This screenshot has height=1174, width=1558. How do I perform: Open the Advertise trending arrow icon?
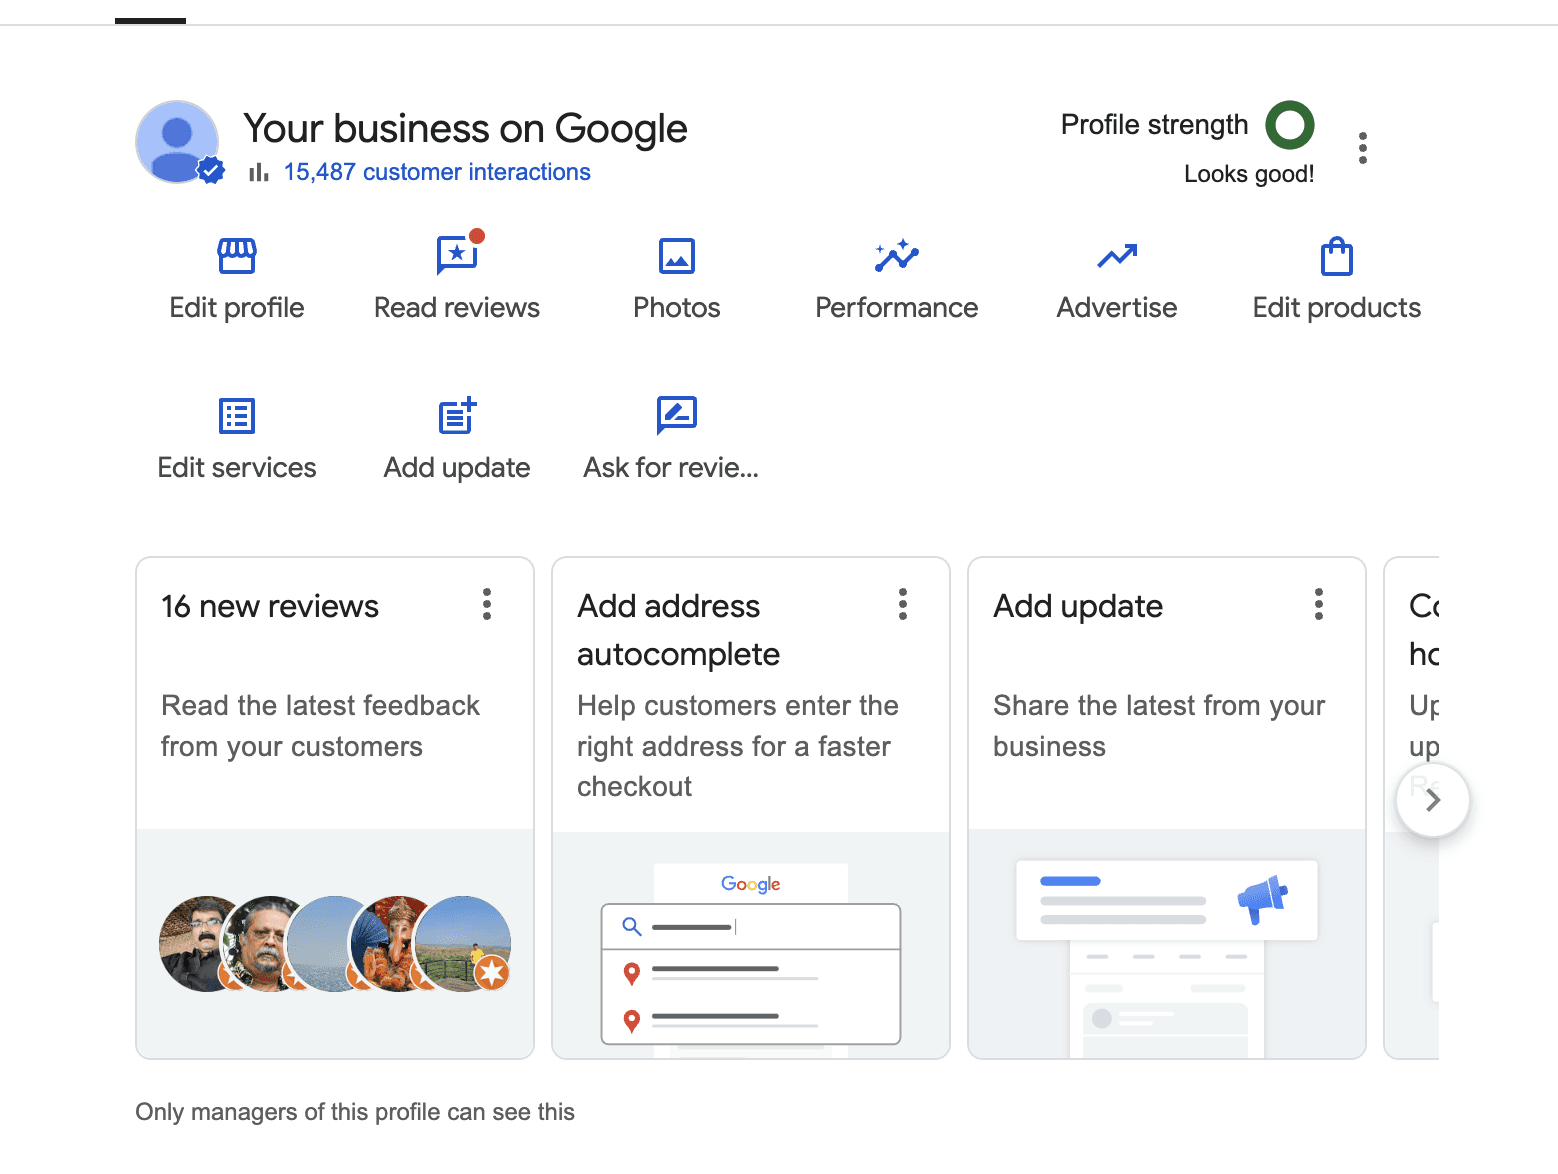(1117, 256)
